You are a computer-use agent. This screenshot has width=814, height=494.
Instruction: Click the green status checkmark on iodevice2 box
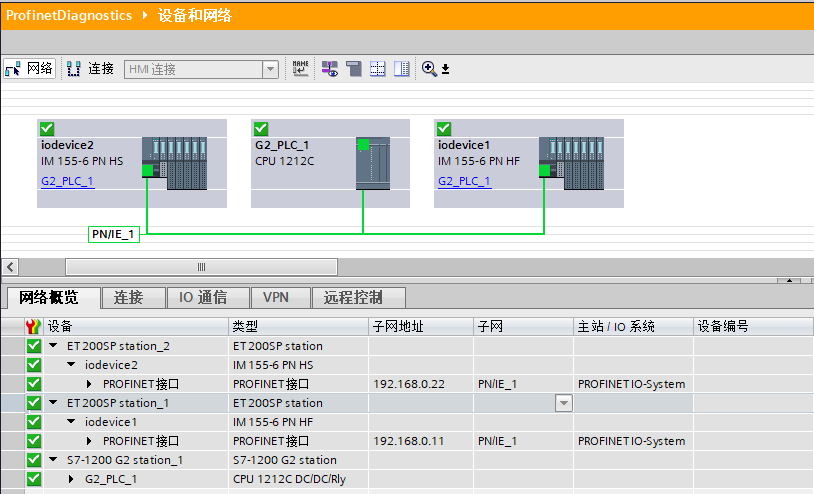point(47,129)
